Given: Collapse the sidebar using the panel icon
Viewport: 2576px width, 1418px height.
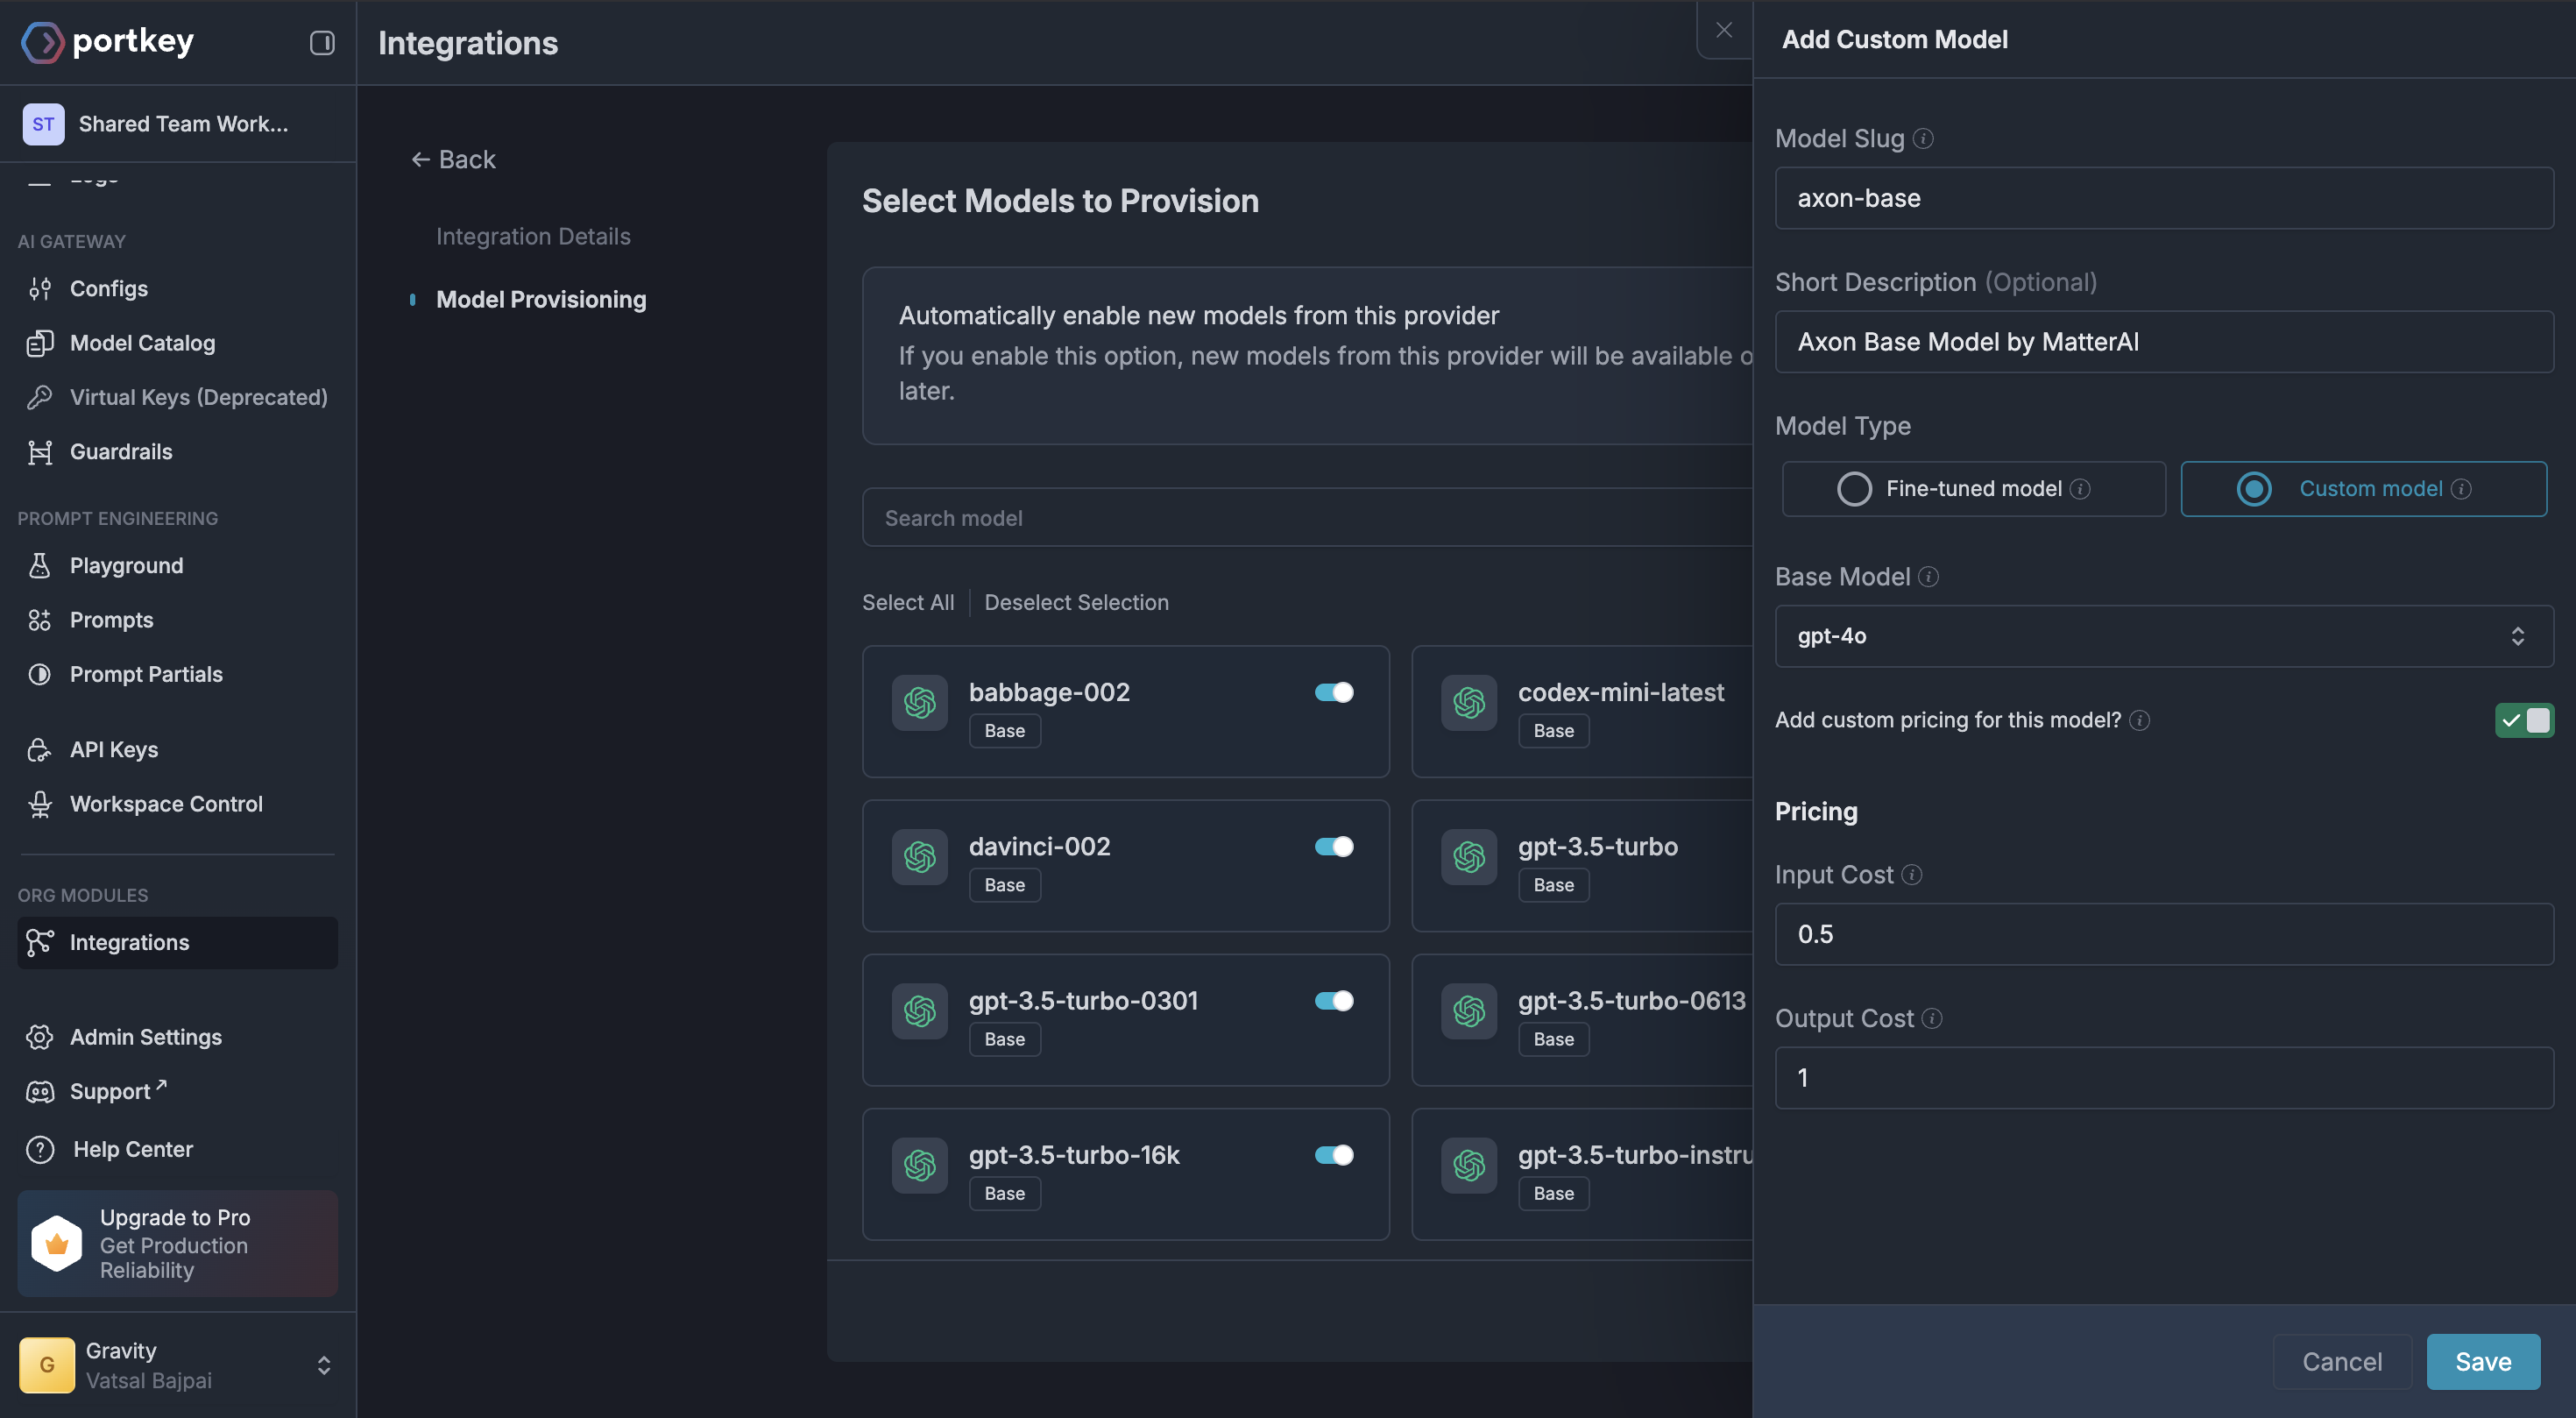Looking at the screenshot, I should click(321, 43).
